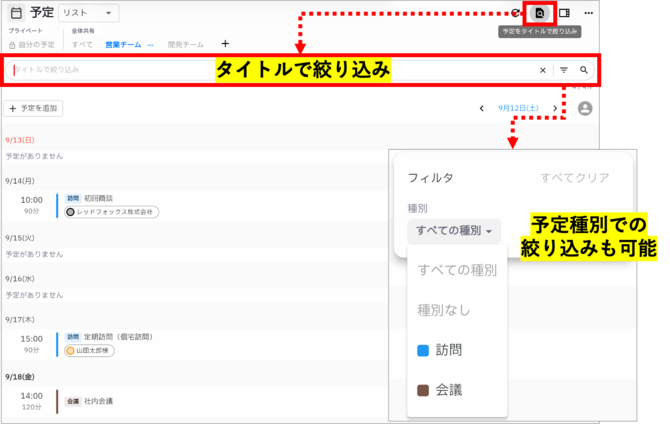This screenshot has width=670, height=424.
Task: Click the user avatar icon
Action: [585, 109]
